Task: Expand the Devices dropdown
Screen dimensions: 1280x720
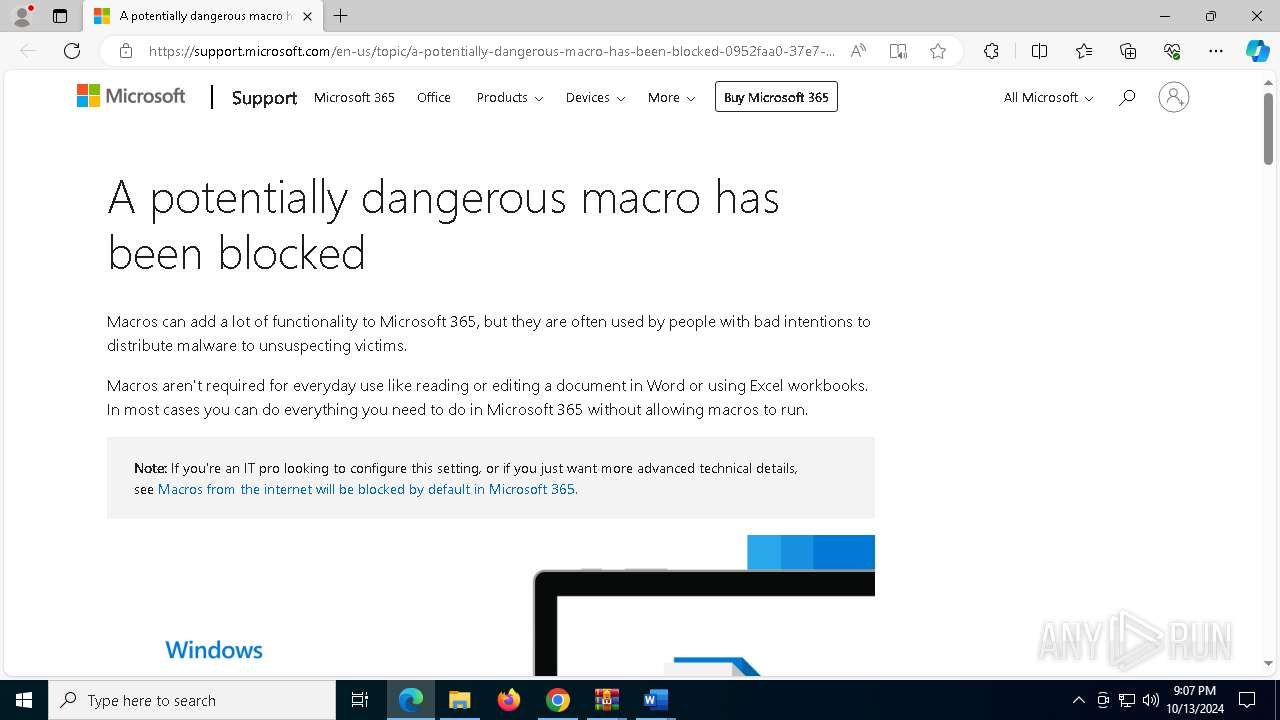Action: coord(595,97)
